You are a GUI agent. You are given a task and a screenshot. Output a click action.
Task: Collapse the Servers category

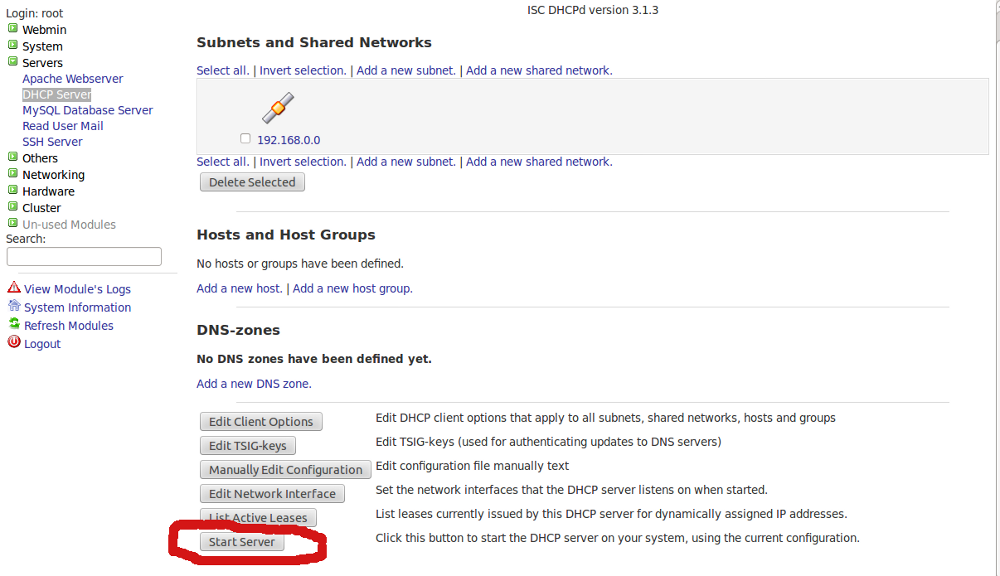click(42, 63)
